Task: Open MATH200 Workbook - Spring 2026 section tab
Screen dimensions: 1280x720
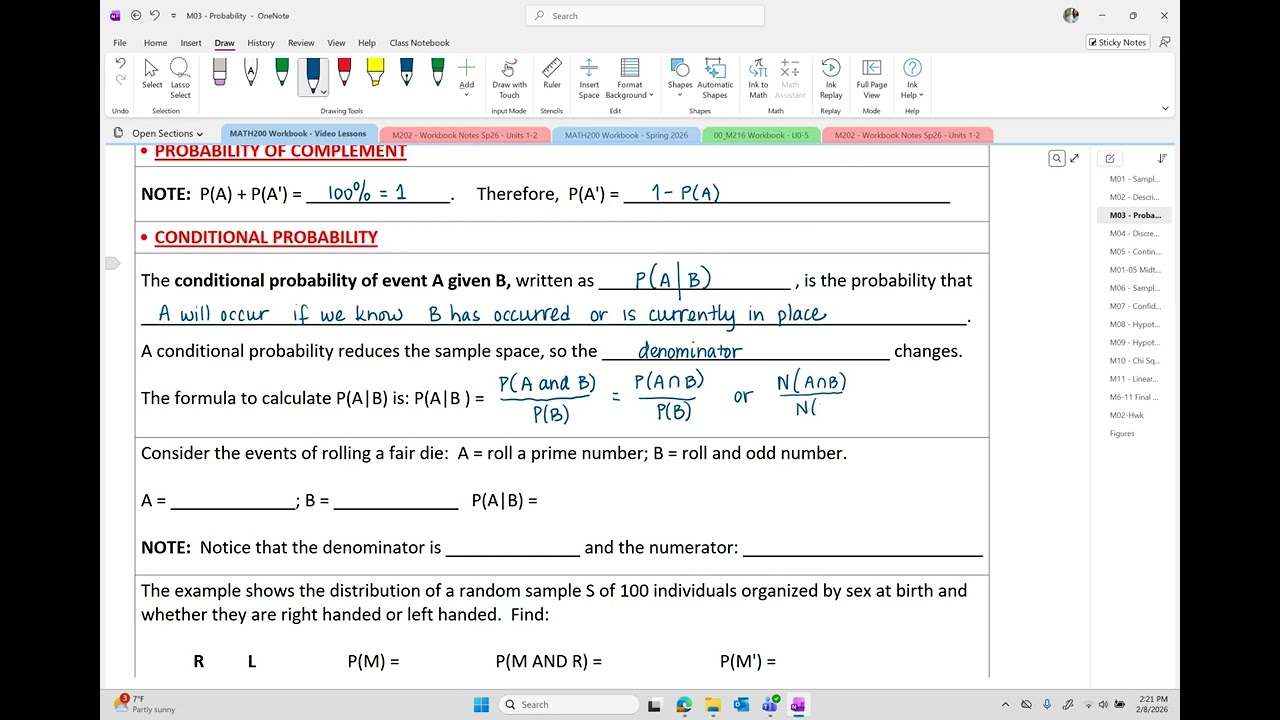Action: click(626, 135)
